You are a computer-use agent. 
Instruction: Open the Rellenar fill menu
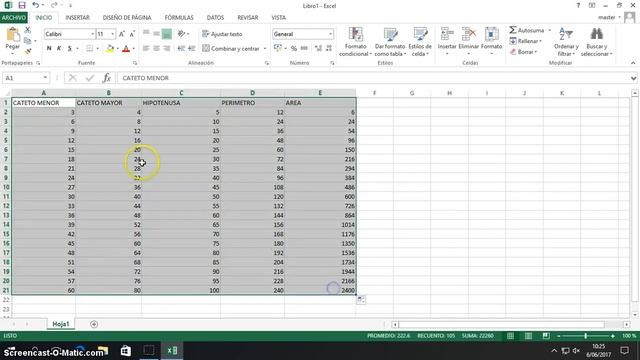click(x=526, y=41)
